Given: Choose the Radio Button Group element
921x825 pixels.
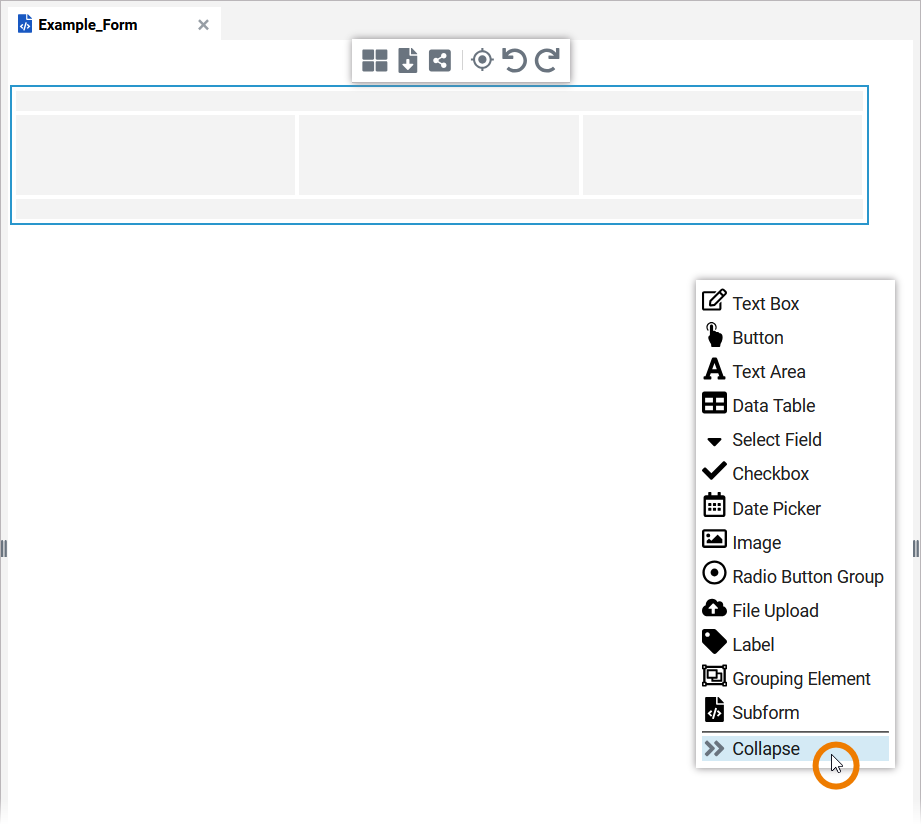Looking at the screenshot, I should coord(807,576).
